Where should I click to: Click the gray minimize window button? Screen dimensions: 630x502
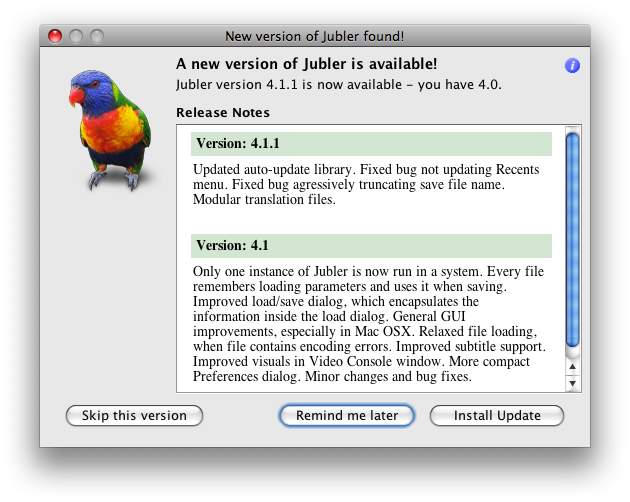(76, 36)
